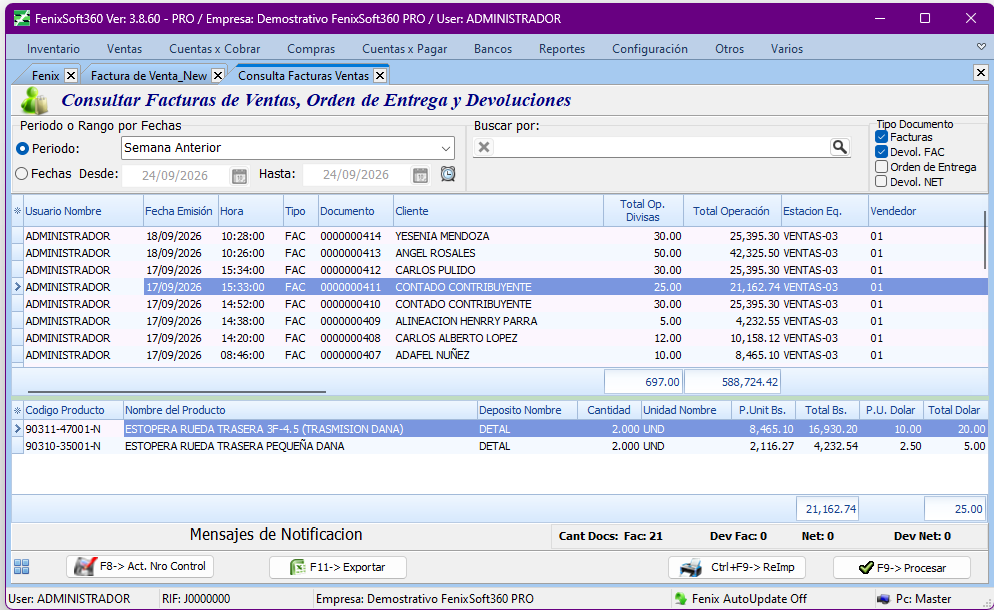This screenshot has width=997, height=612.
Task: Click the Buscar por search field
Action: click(661, 147)
